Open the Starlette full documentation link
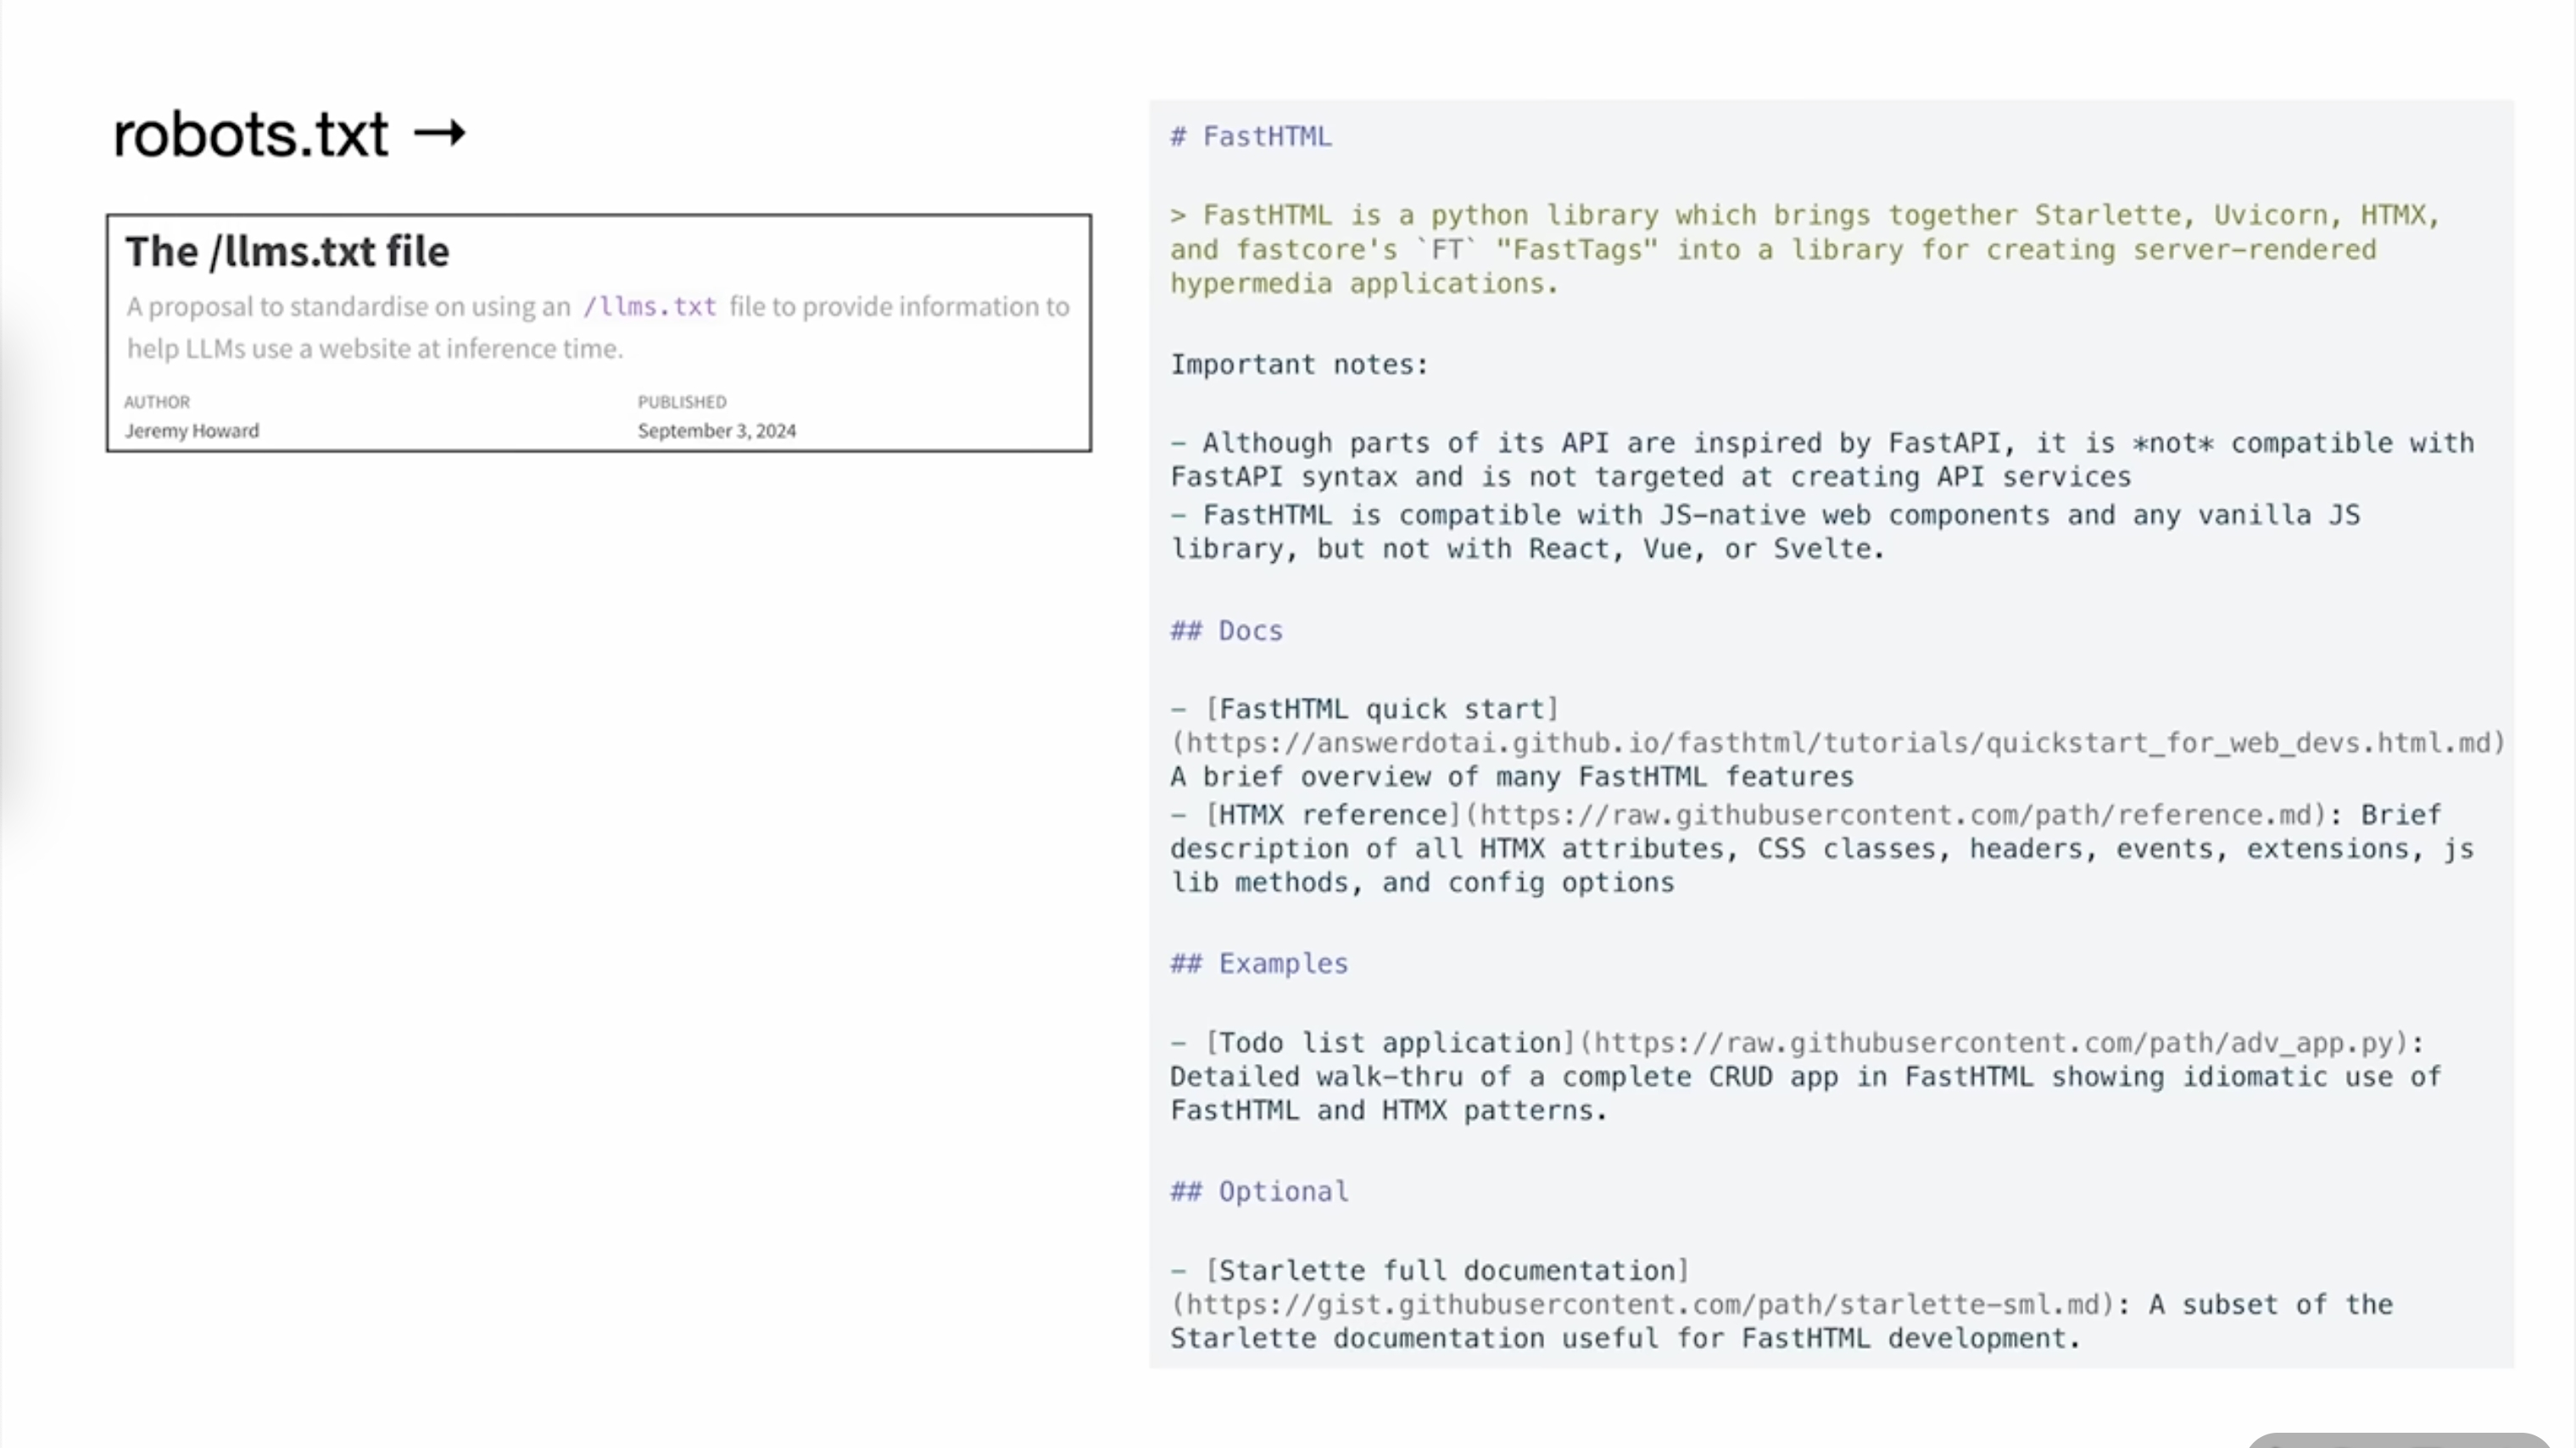Screen dimensions: 2576x1448 (x=1447, y=1271)
